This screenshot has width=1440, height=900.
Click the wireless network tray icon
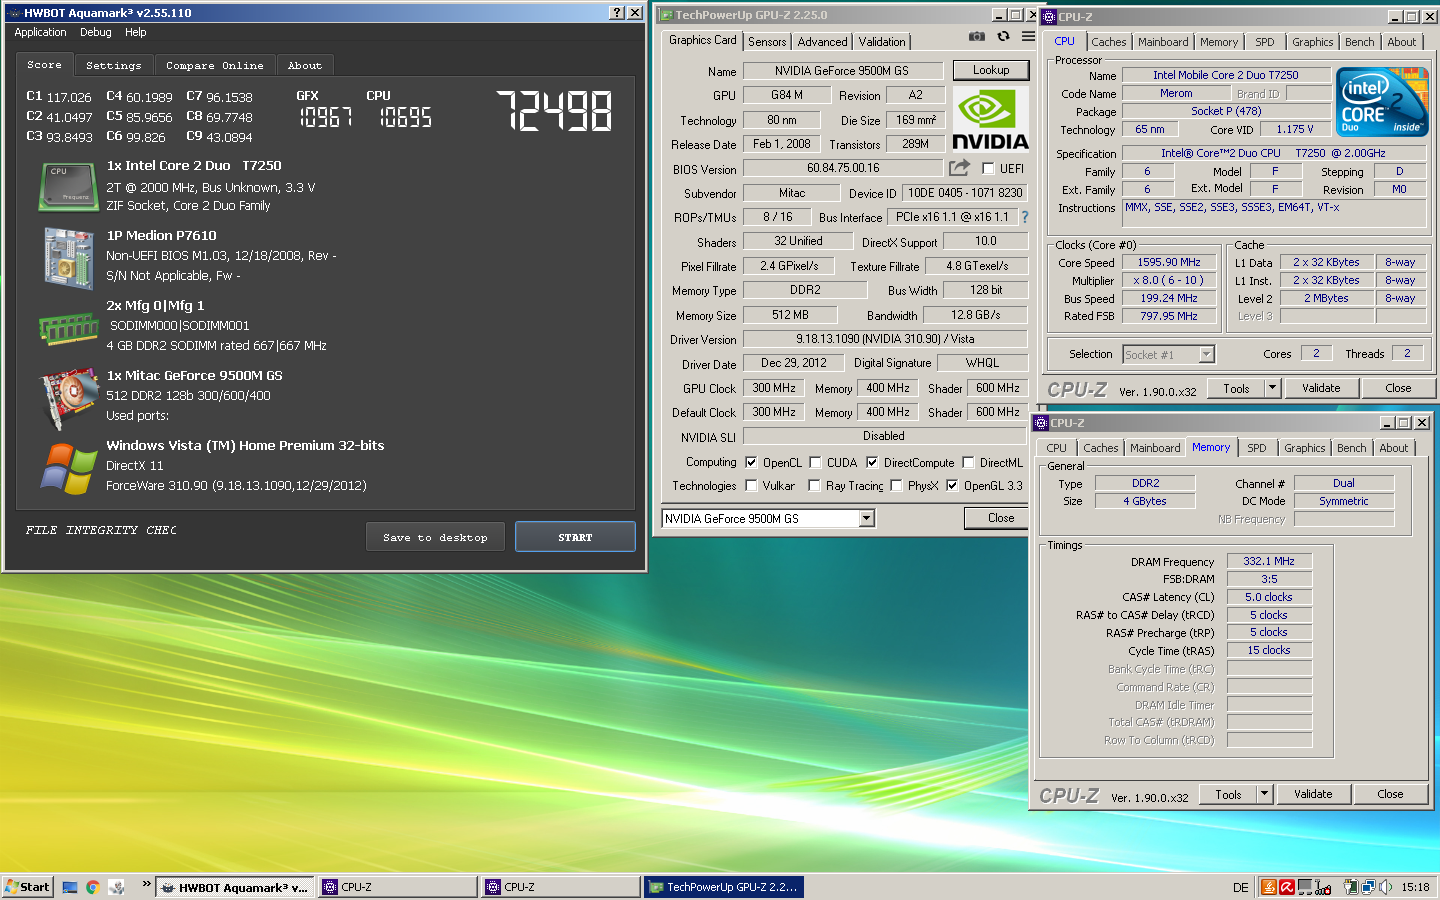pos(1323,887)
